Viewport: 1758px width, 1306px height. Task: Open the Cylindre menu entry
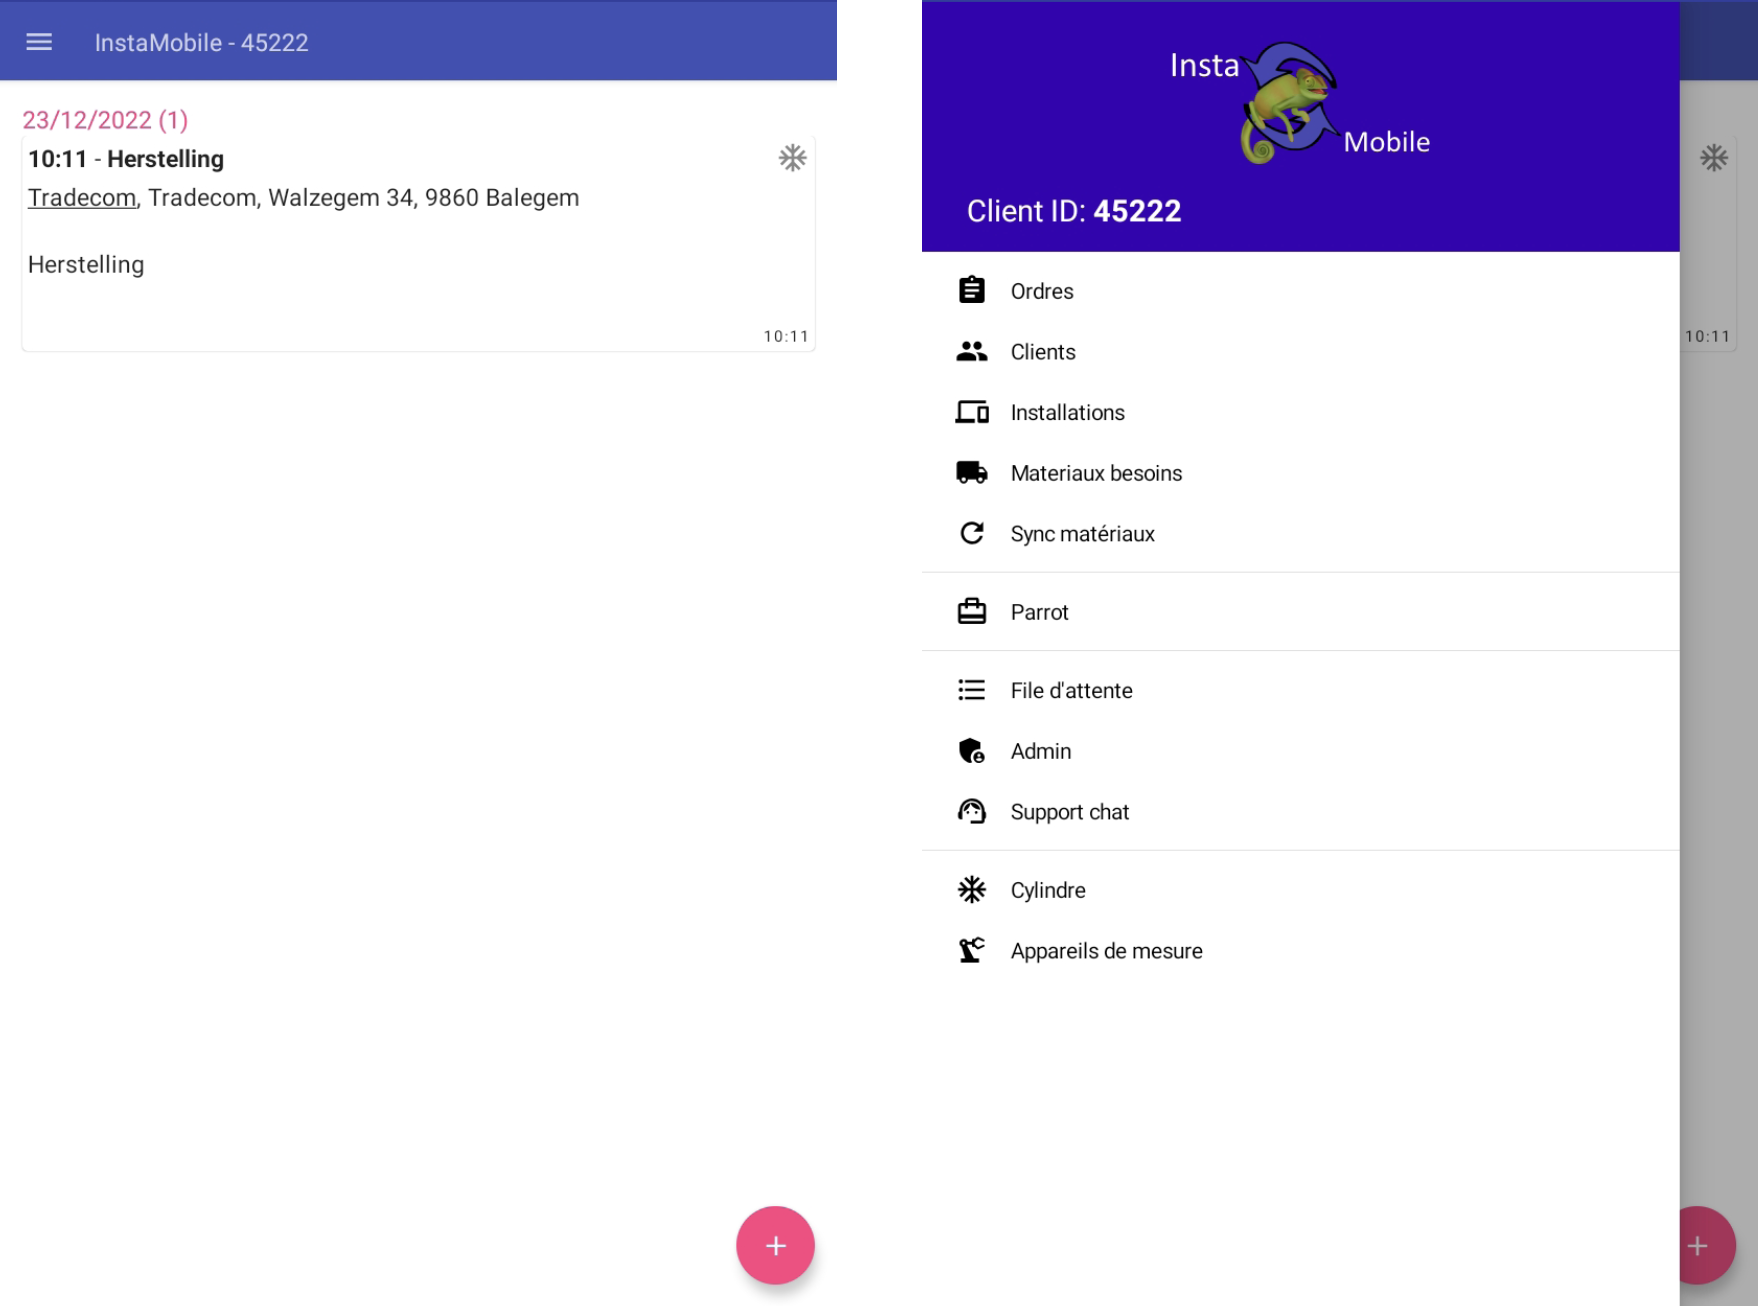pos(1300,890)
